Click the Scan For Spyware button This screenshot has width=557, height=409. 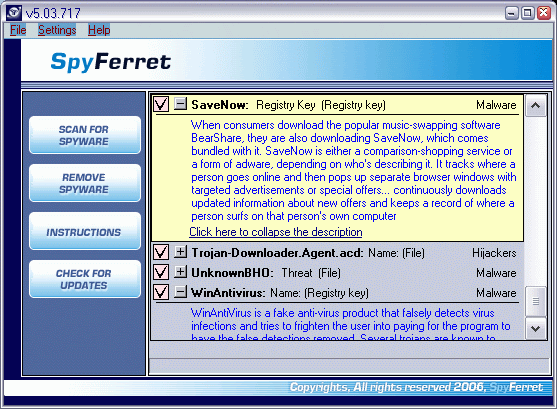85,135
